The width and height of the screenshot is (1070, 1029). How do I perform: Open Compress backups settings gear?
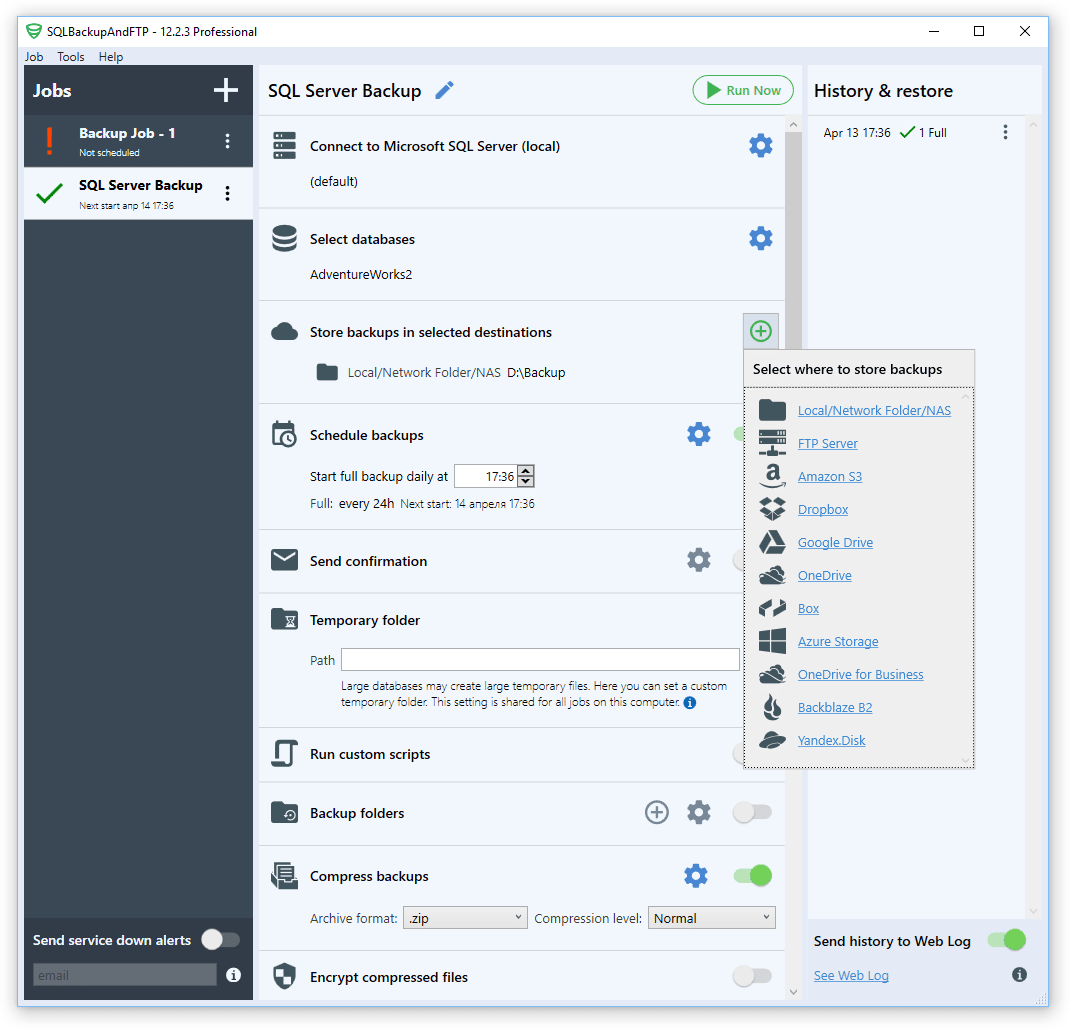pyautogui.click(x=695, y=875)
